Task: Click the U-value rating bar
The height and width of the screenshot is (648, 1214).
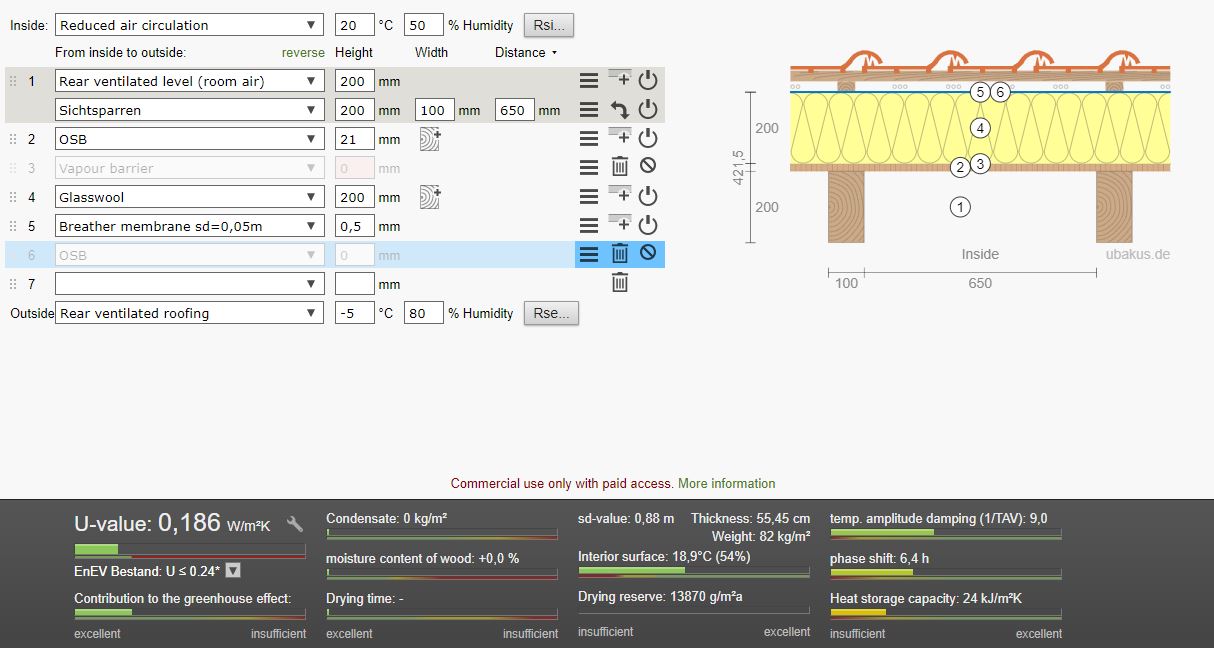Action: tap(190, 550)
